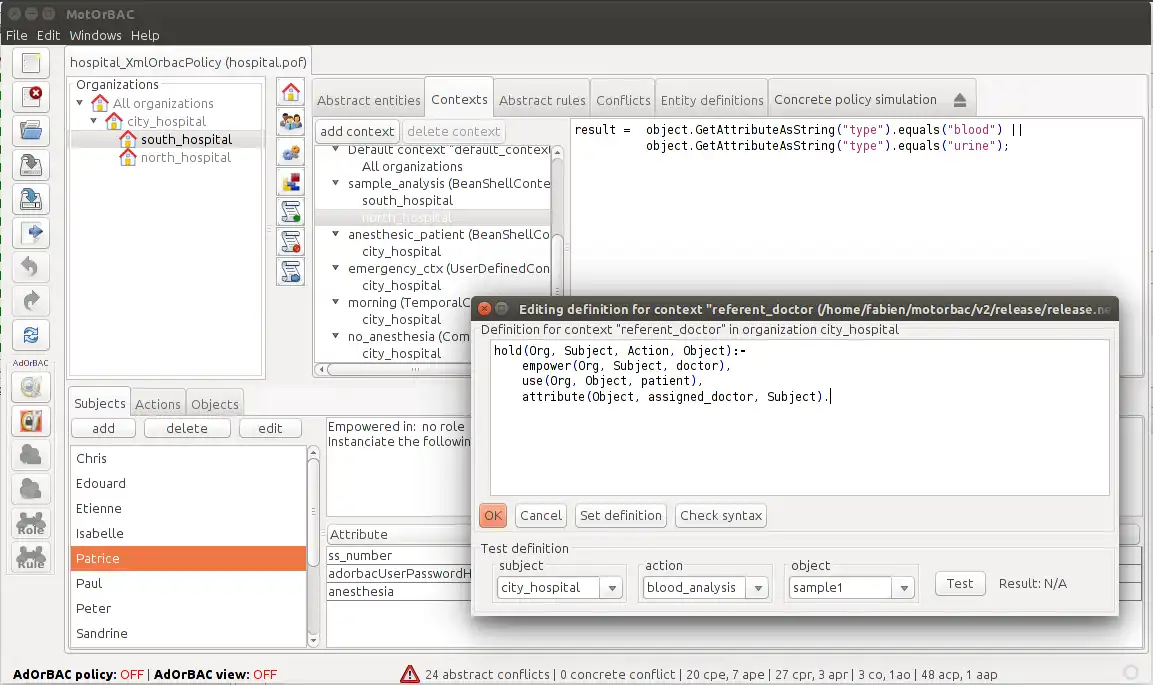The height and width of the screenshot is (685, 1153).
Task: Select north_hospital in the organizations tree
Action: [185, 157]
